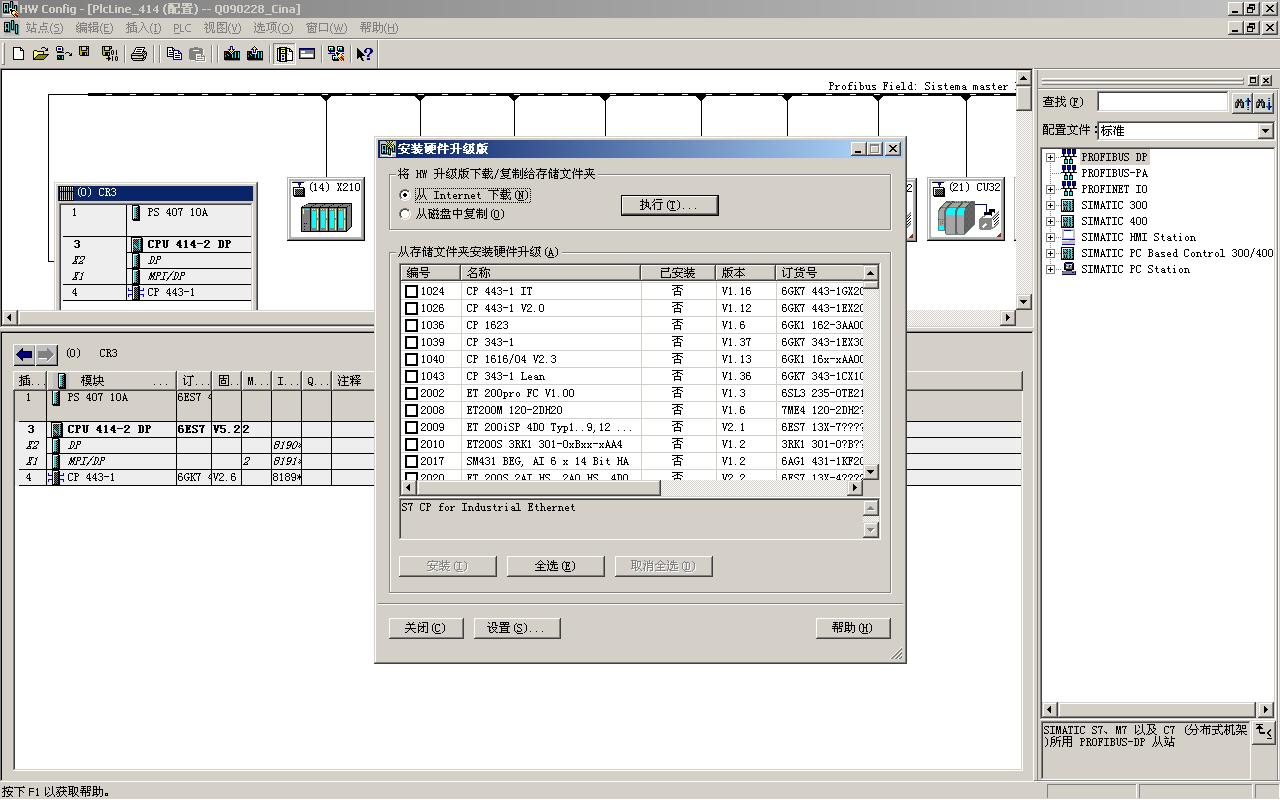Click the forward arrow in the CR3 detail pane
This screenshot has height=800, width=1280.
click(46, 354)
